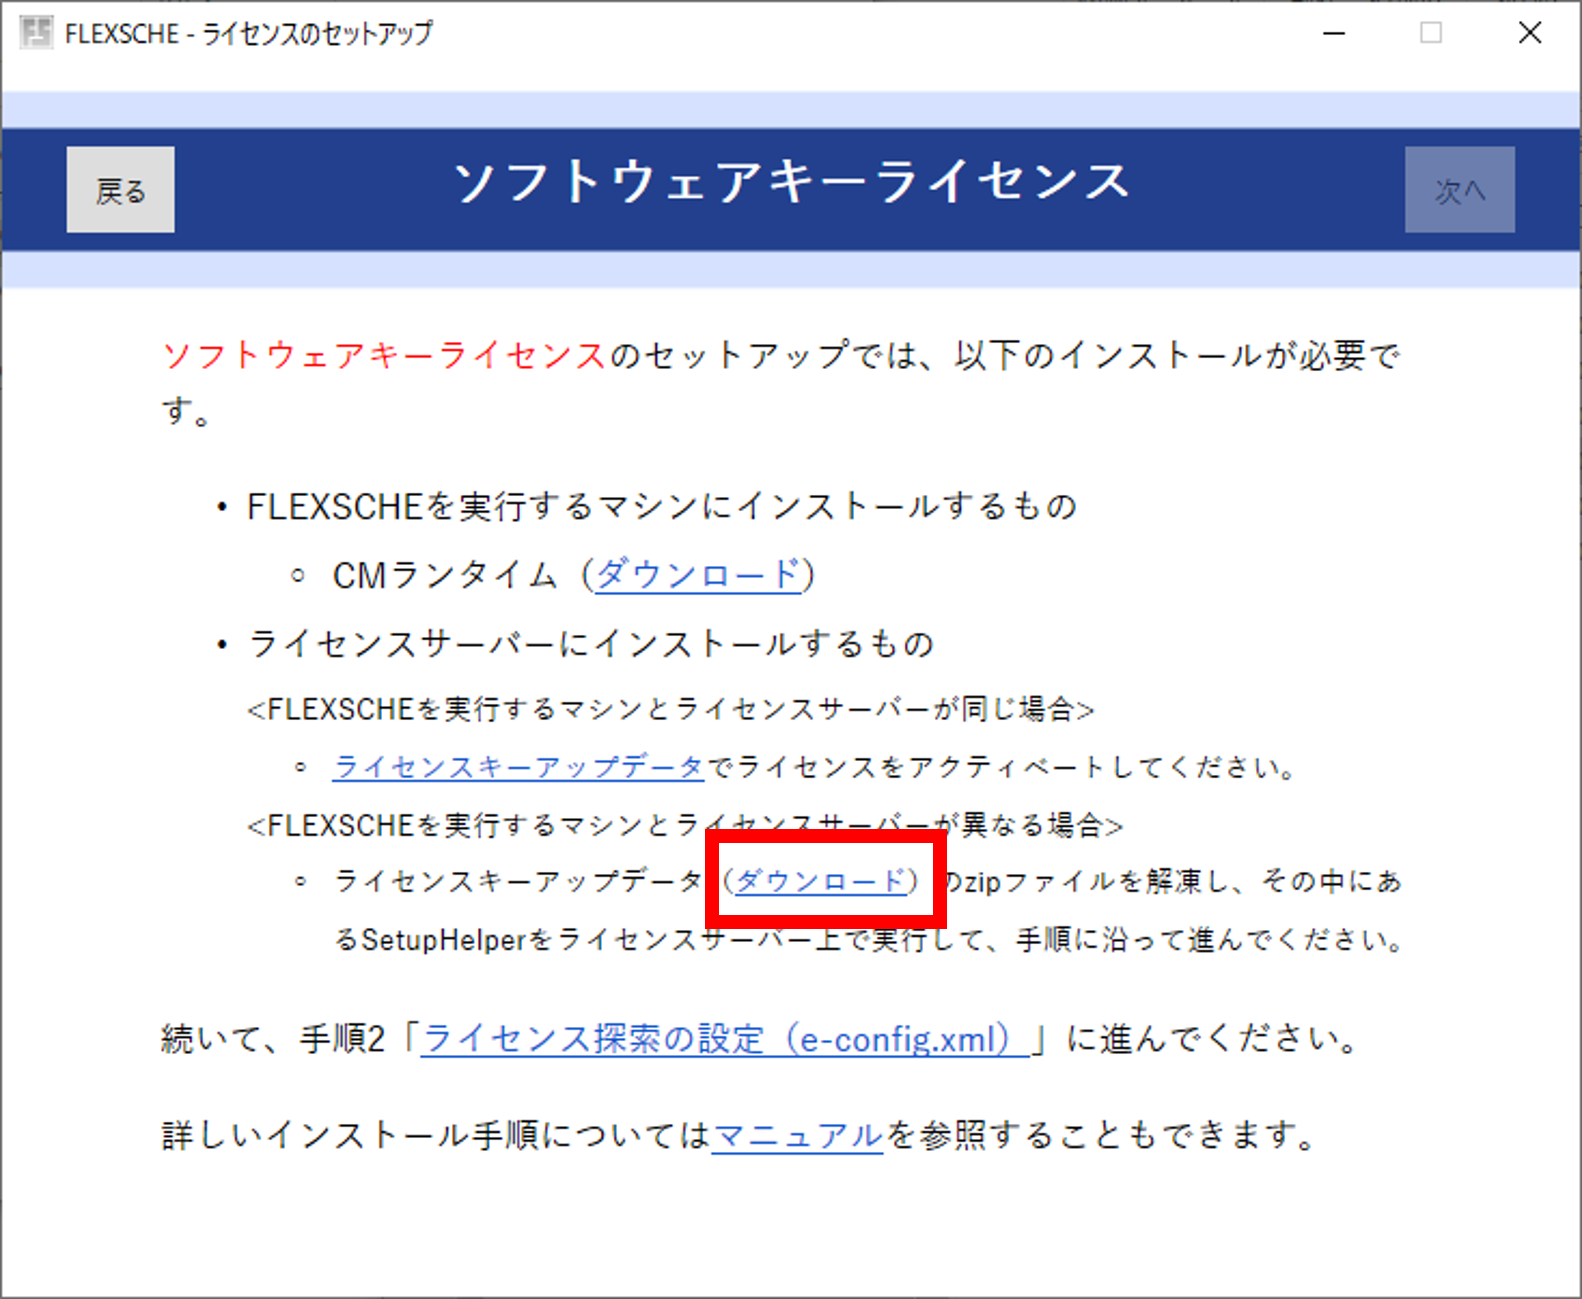Minimize the license setup window
This screenshot has width=1582, height=1299.
pyautogui.click(x=1334, y=33)
